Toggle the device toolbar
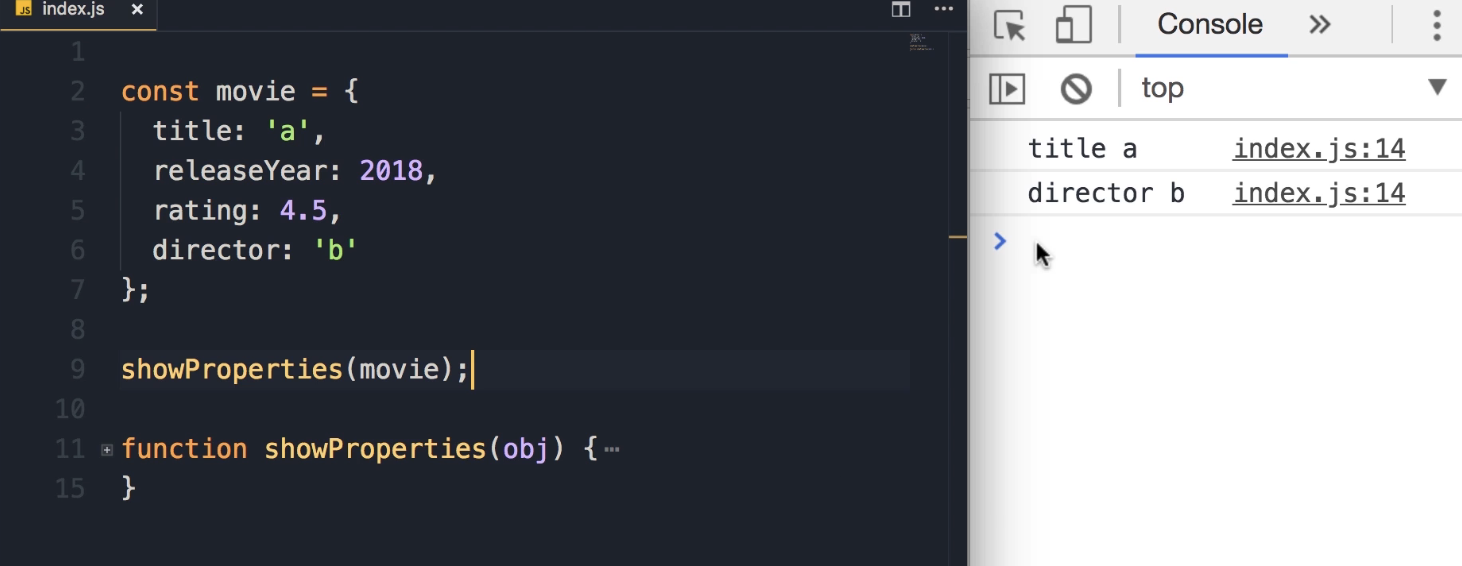The height and width of the screenshot is (566, 1462). [1073, 25]
